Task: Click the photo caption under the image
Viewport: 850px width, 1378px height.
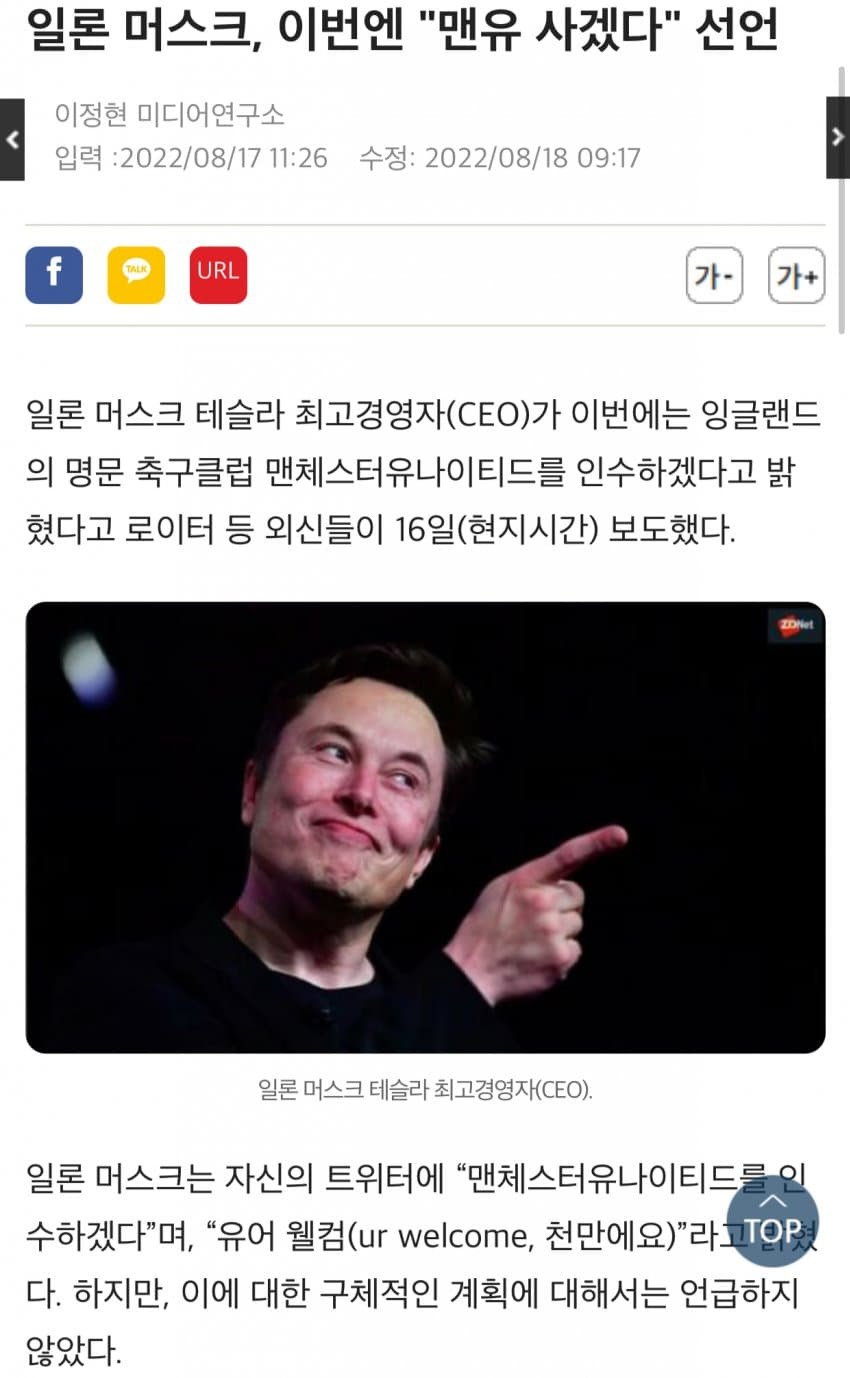Action: tap(425, 1090)
